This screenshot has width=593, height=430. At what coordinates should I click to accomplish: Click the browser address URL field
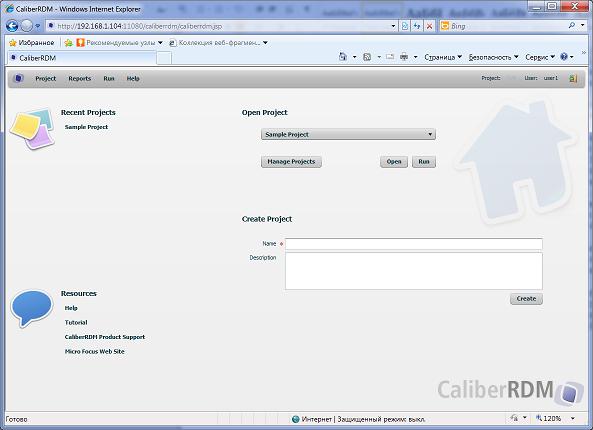223,26
